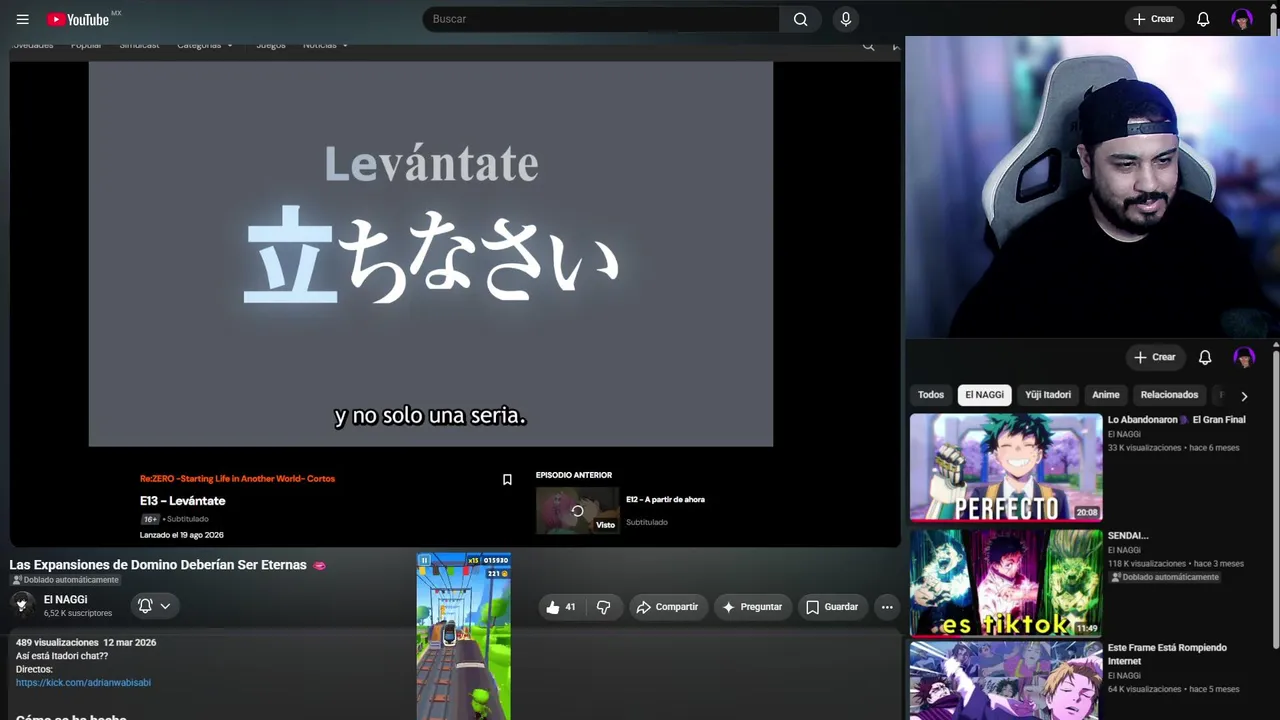
Task: Open El NAGGi channel avatar under the video
Action: tap(22, 605)
